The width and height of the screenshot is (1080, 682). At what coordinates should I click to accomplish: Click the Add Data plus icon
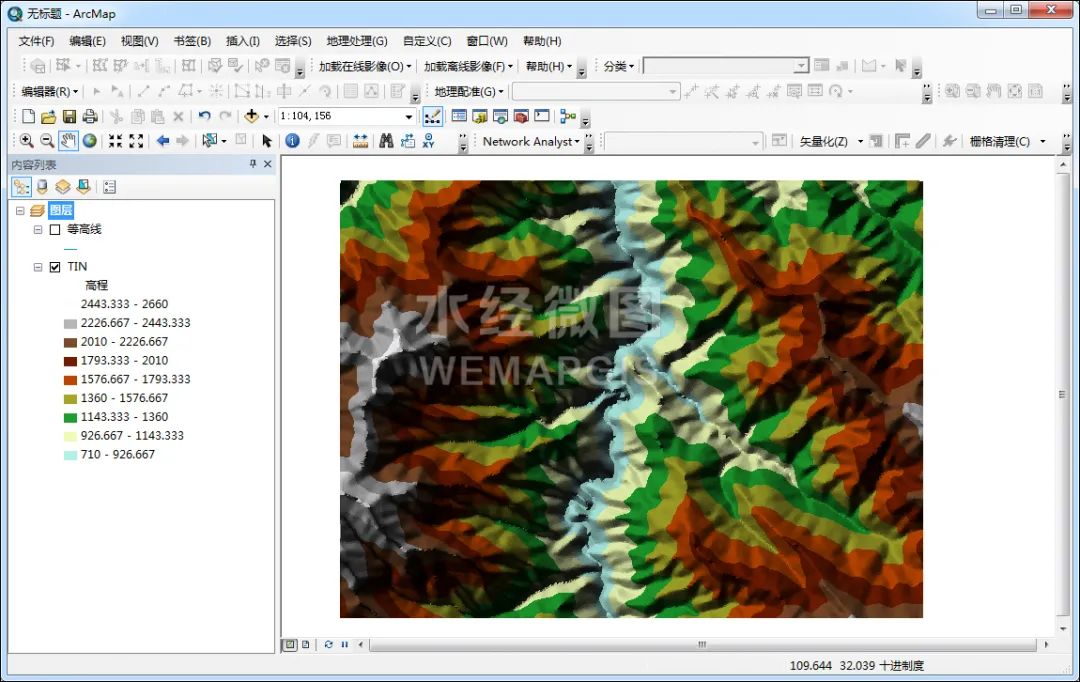[x=251, y=116]
